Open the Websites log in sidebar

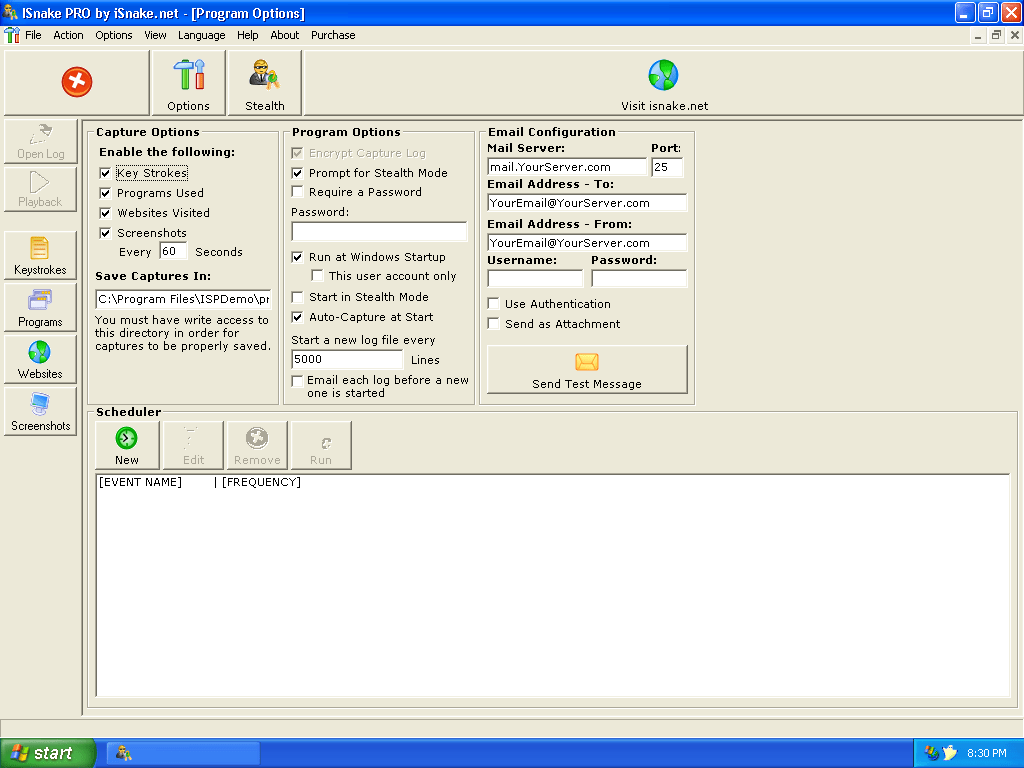point(40,360)
